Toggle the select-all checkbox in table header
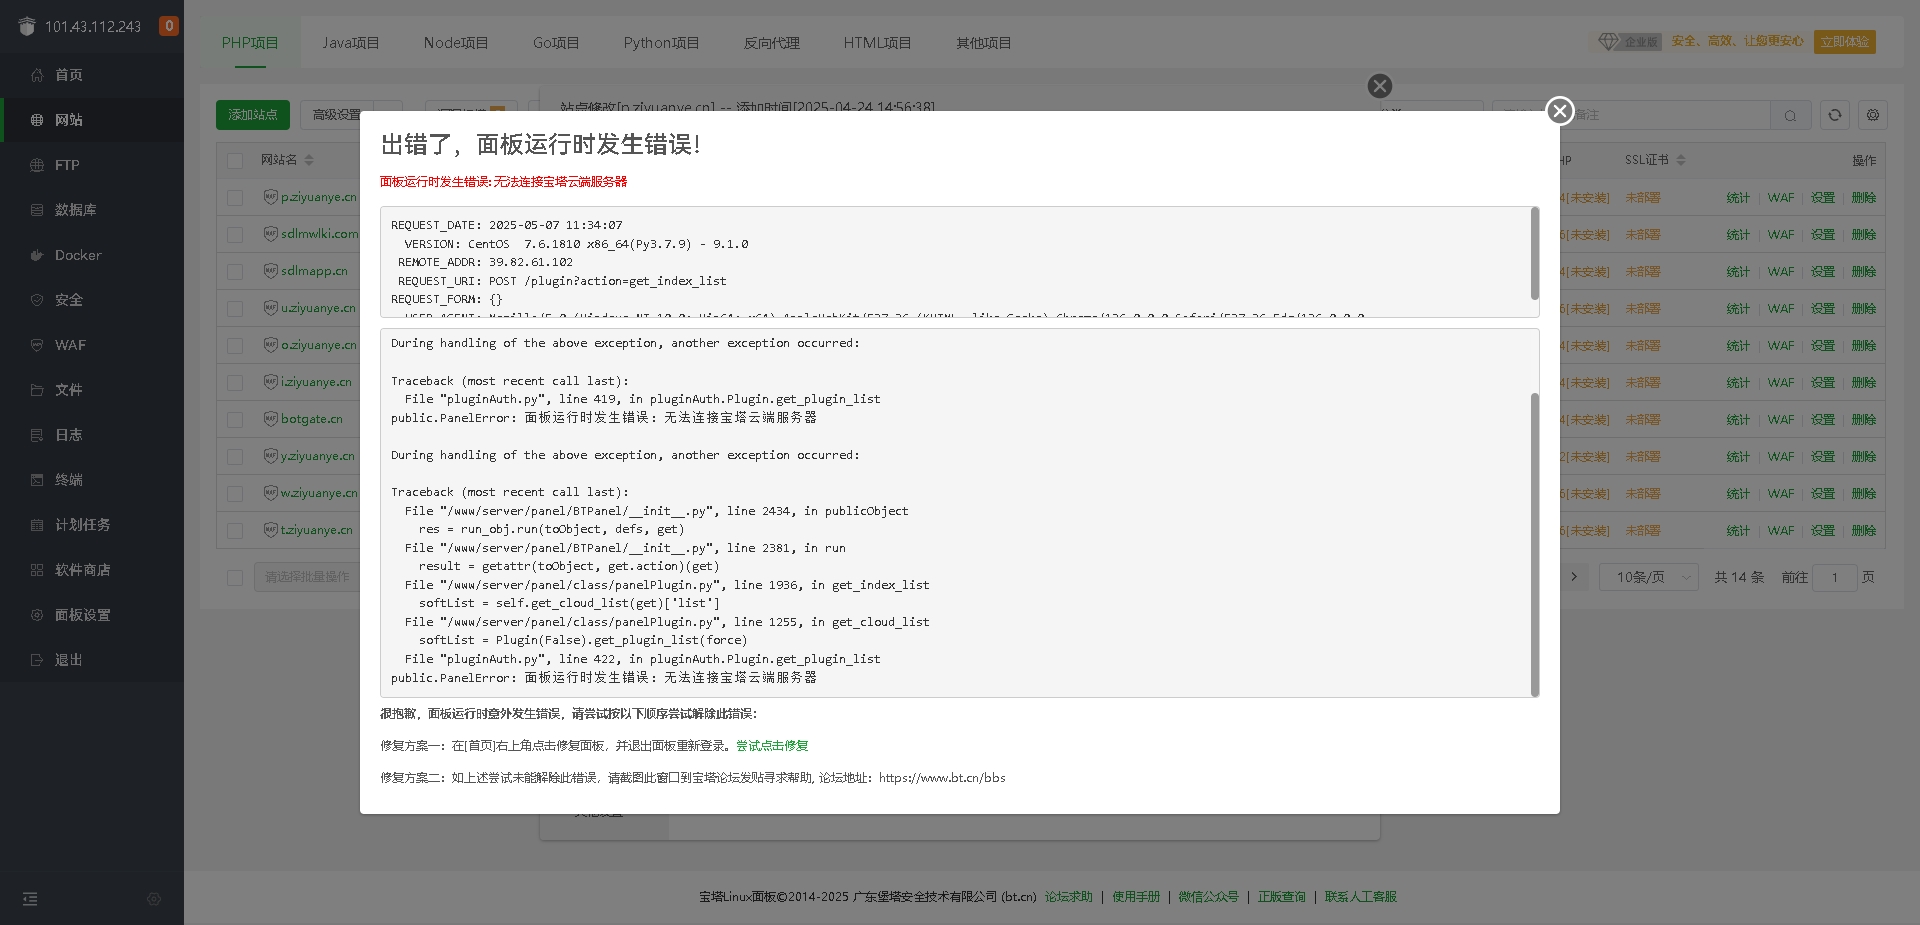The image size is (1920, 925). point(235,161)
